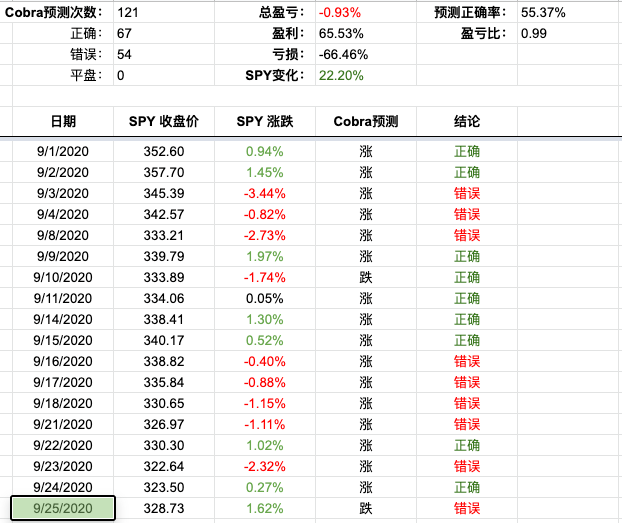Select the change cell 0.27%

pos(265,488)
